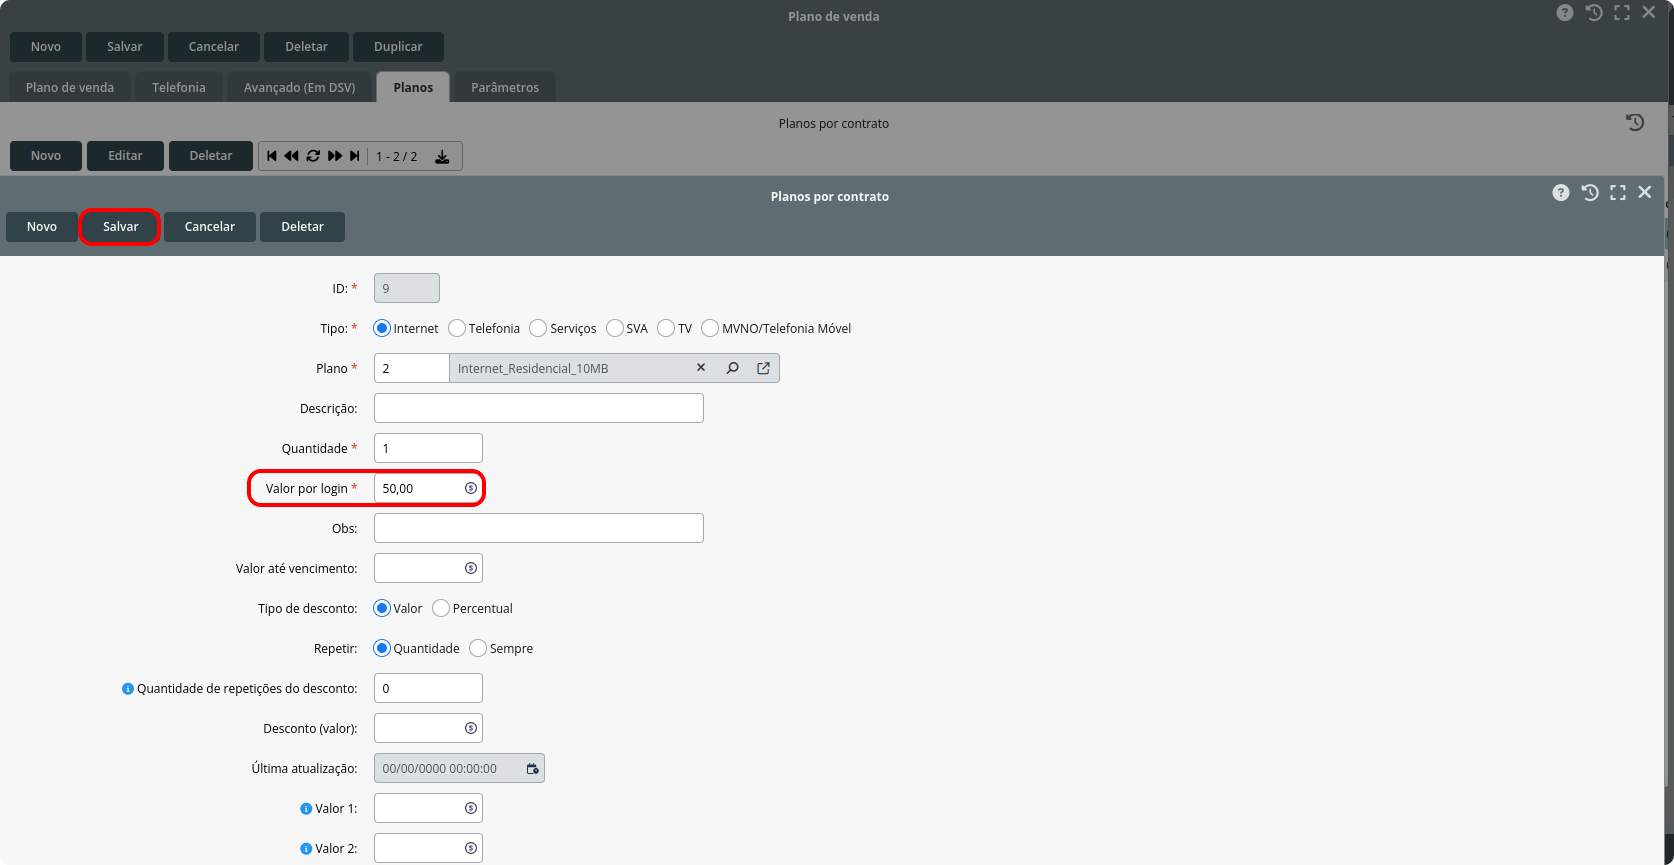Viewport: 1674px width, 865px height.
Task: Select Internet as Tipo
Action: tap(382, 328)
